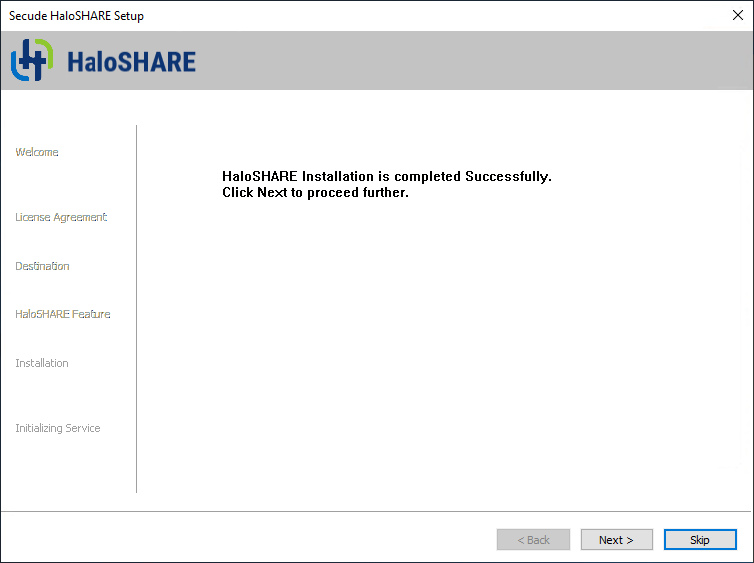Go to the Destination step

coord(42,266)
